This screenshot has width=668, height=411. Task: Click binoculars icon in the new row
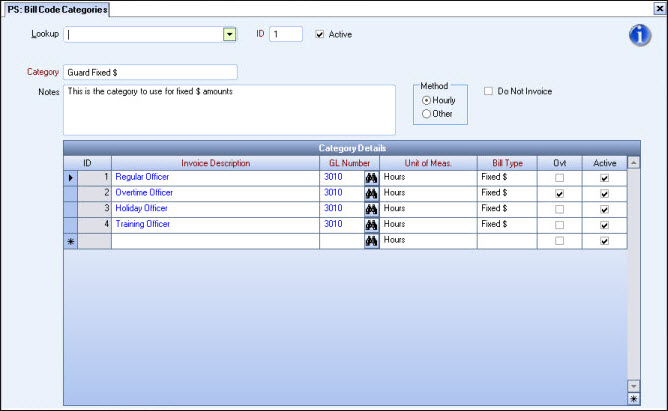coord(371,241)
